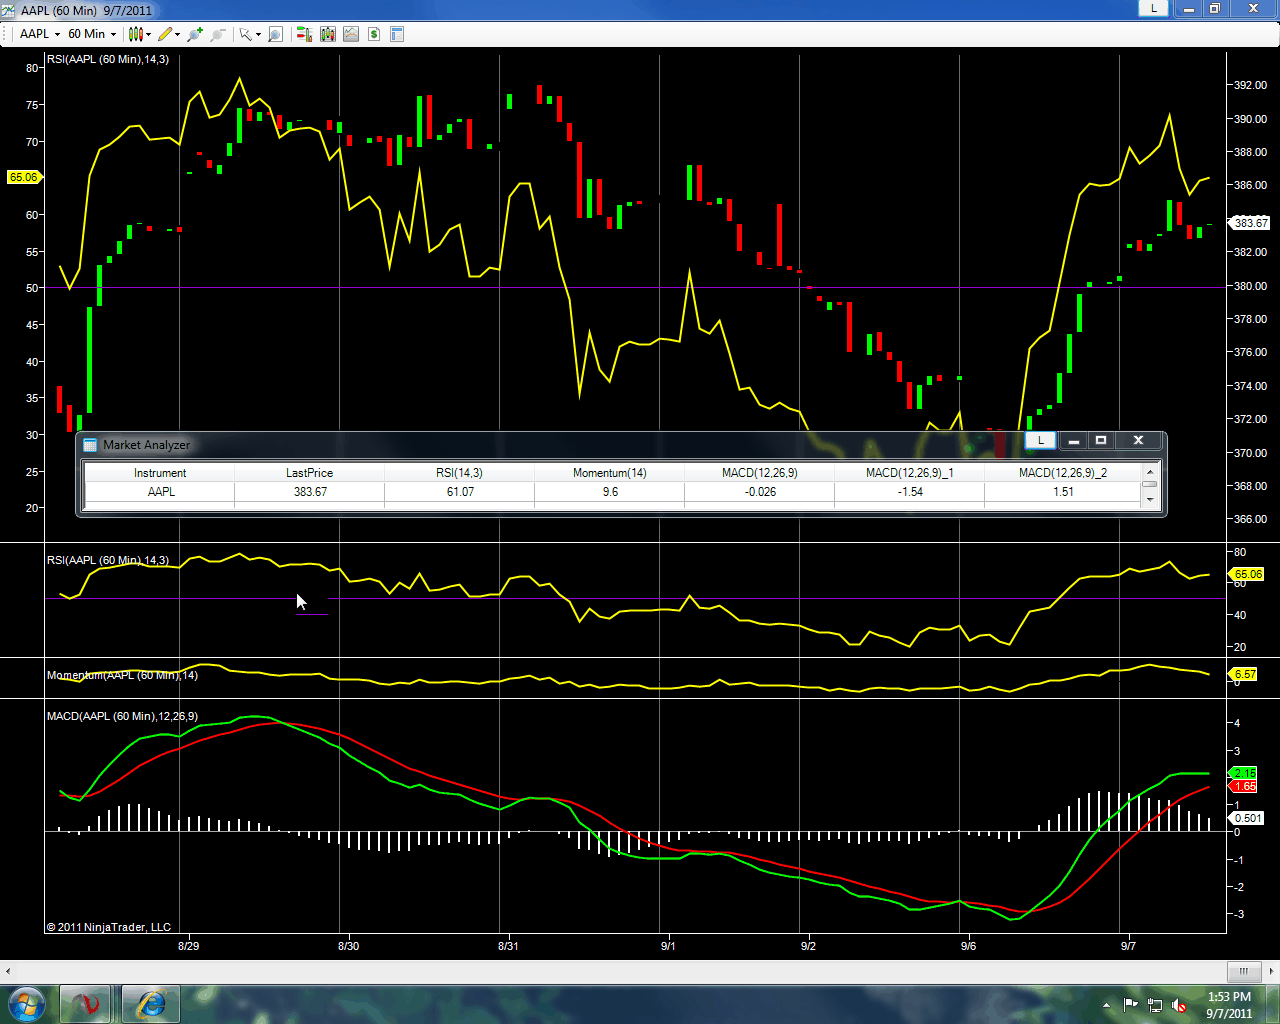The height and width of the screenshot is (1024, 1280).
Task: Show hidden tray icons arrow
Action: tap(1106, 1005)
